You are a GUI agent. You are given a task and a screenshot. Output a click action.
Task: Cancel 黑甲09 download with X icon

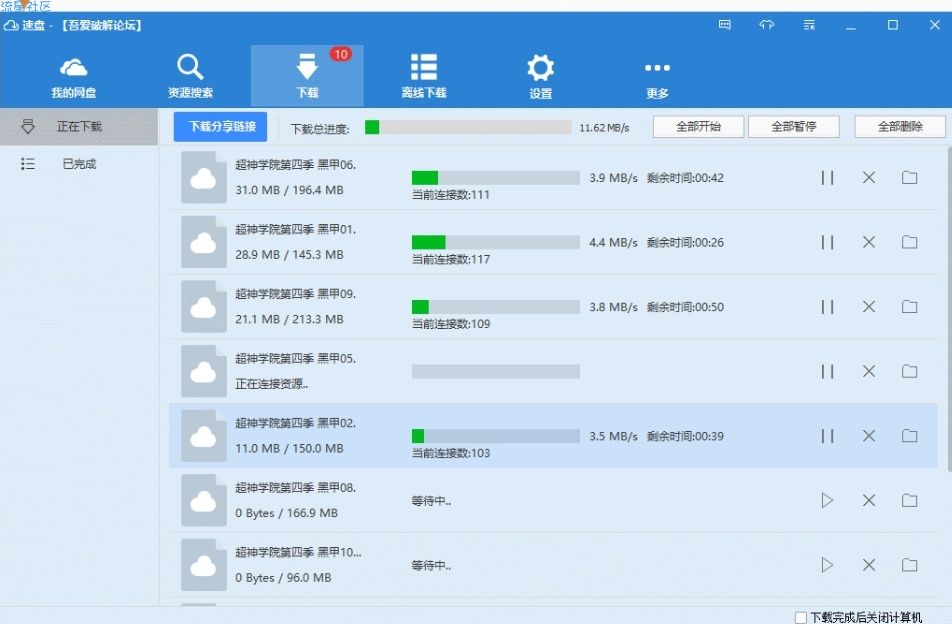[869, 307]
